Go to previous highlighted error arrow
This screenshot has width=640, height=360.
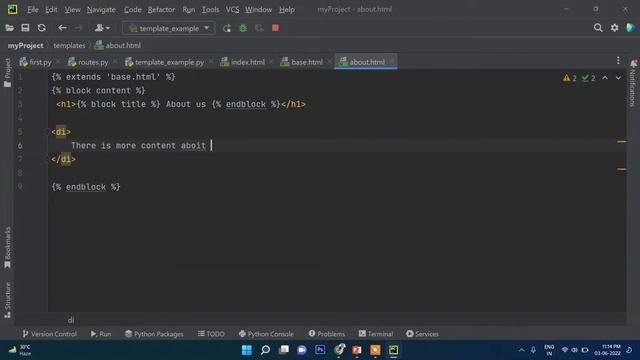(605, 78)
